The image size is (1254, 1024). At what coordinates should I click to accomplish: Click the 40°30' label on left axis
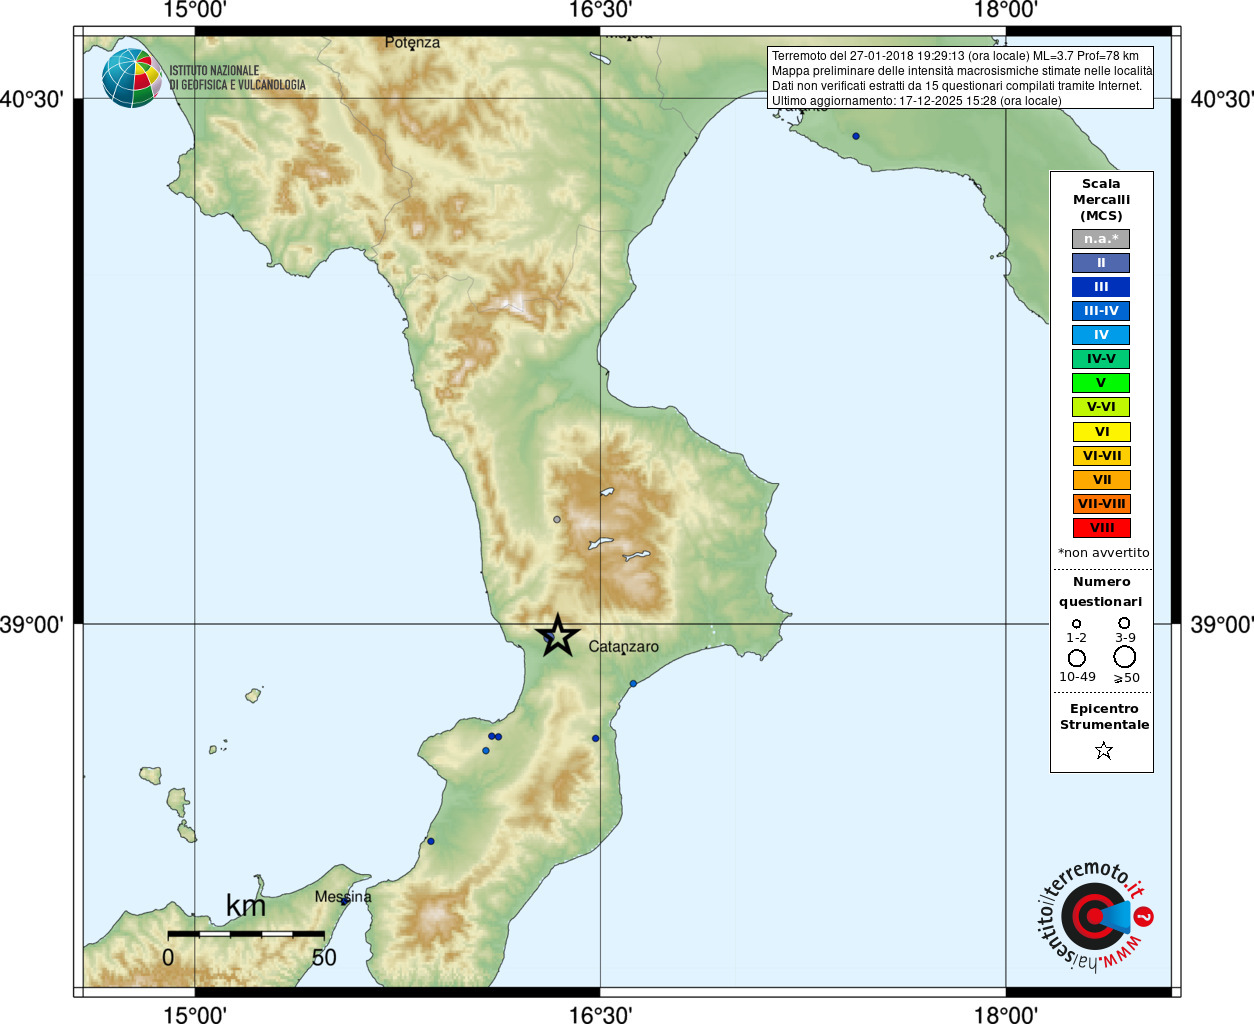[x=32, y=99]
